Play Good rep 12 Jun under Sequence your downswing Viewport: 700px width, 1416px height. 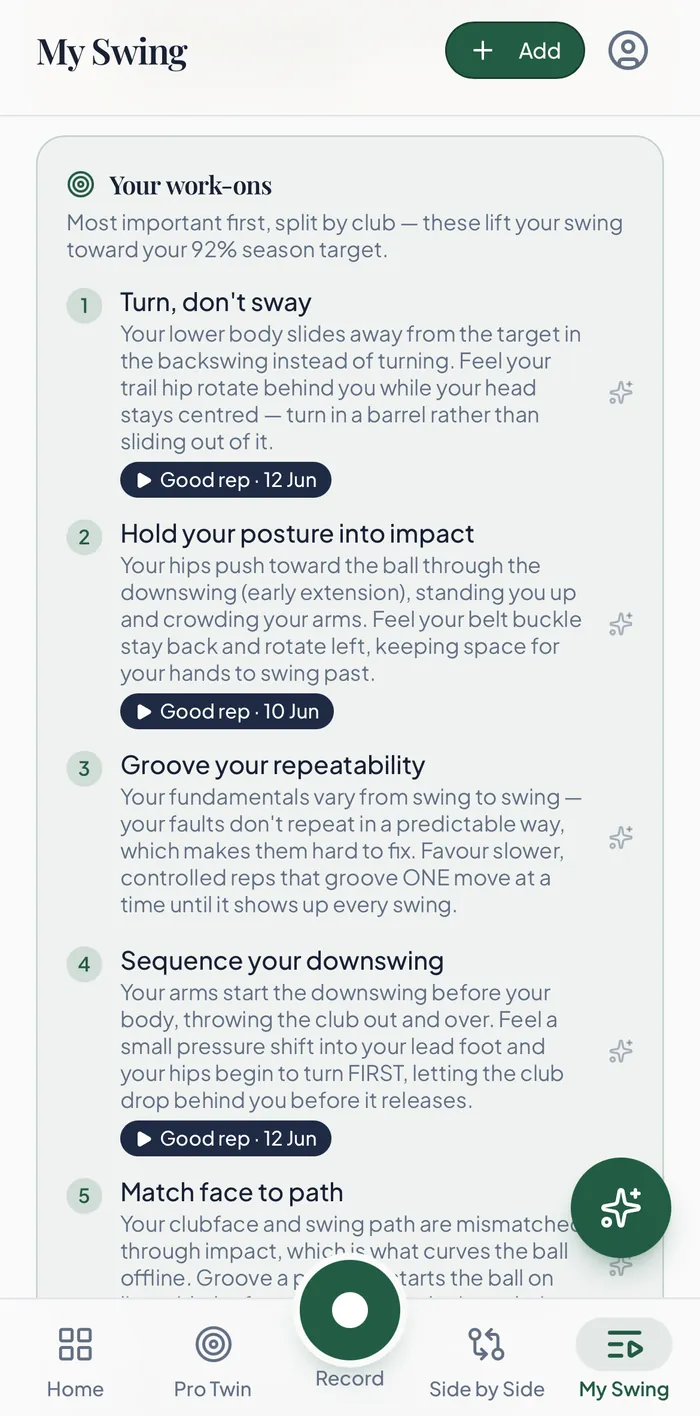click(226, 1139)
